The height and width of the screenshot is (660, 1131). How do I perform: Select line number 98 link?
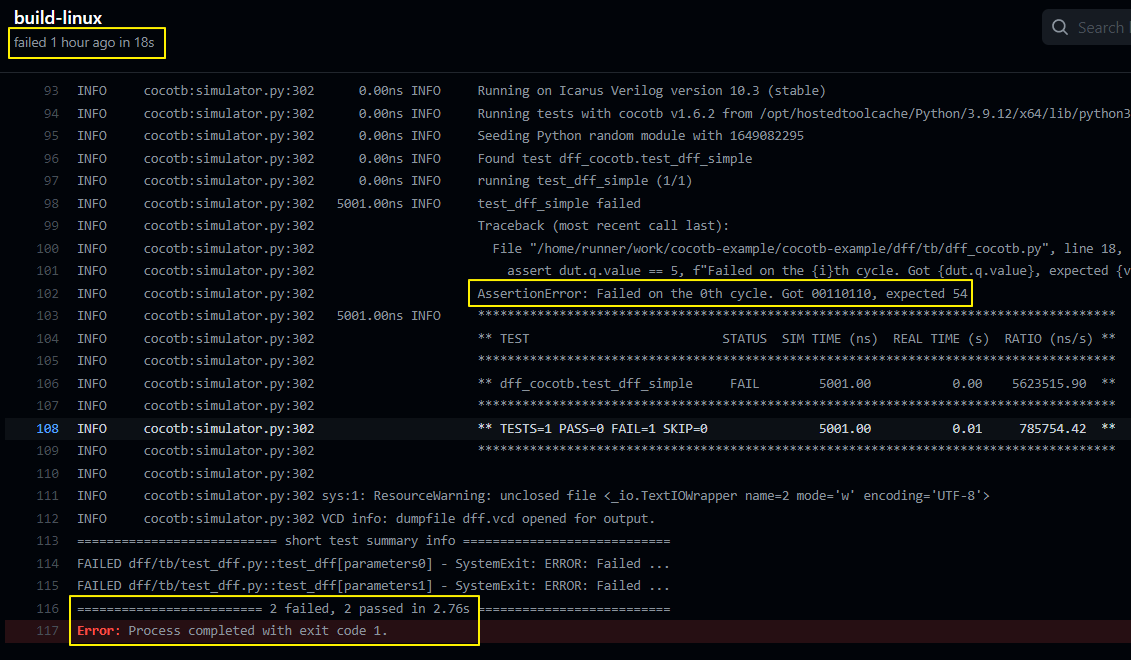[50, 203]
